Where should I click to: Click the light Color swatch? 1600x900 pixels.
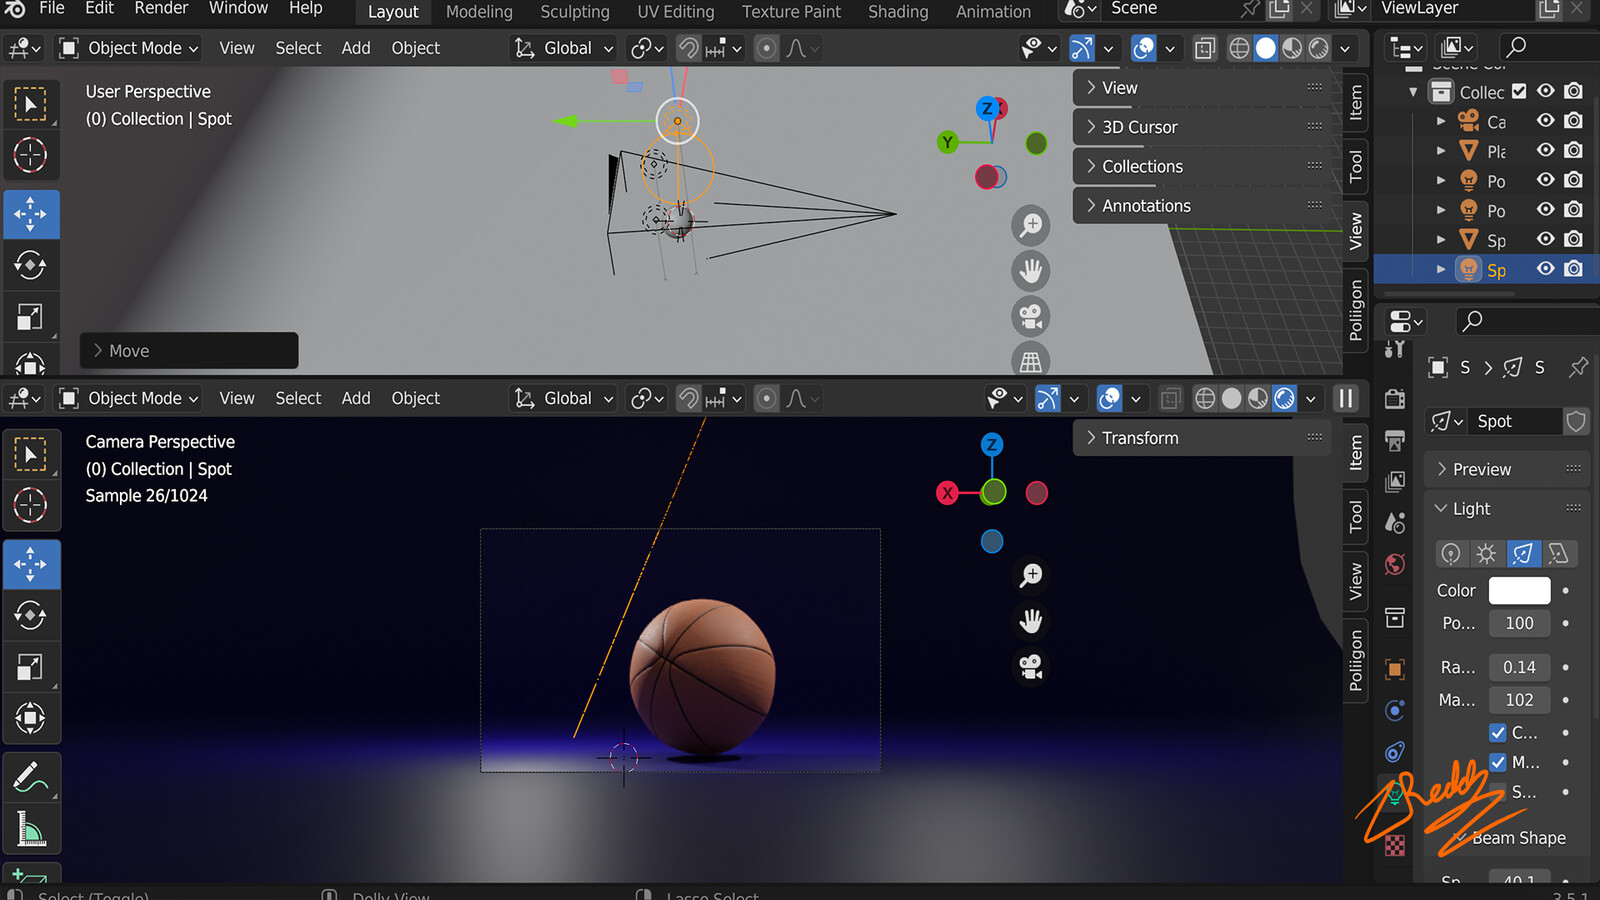point(1519,590)
